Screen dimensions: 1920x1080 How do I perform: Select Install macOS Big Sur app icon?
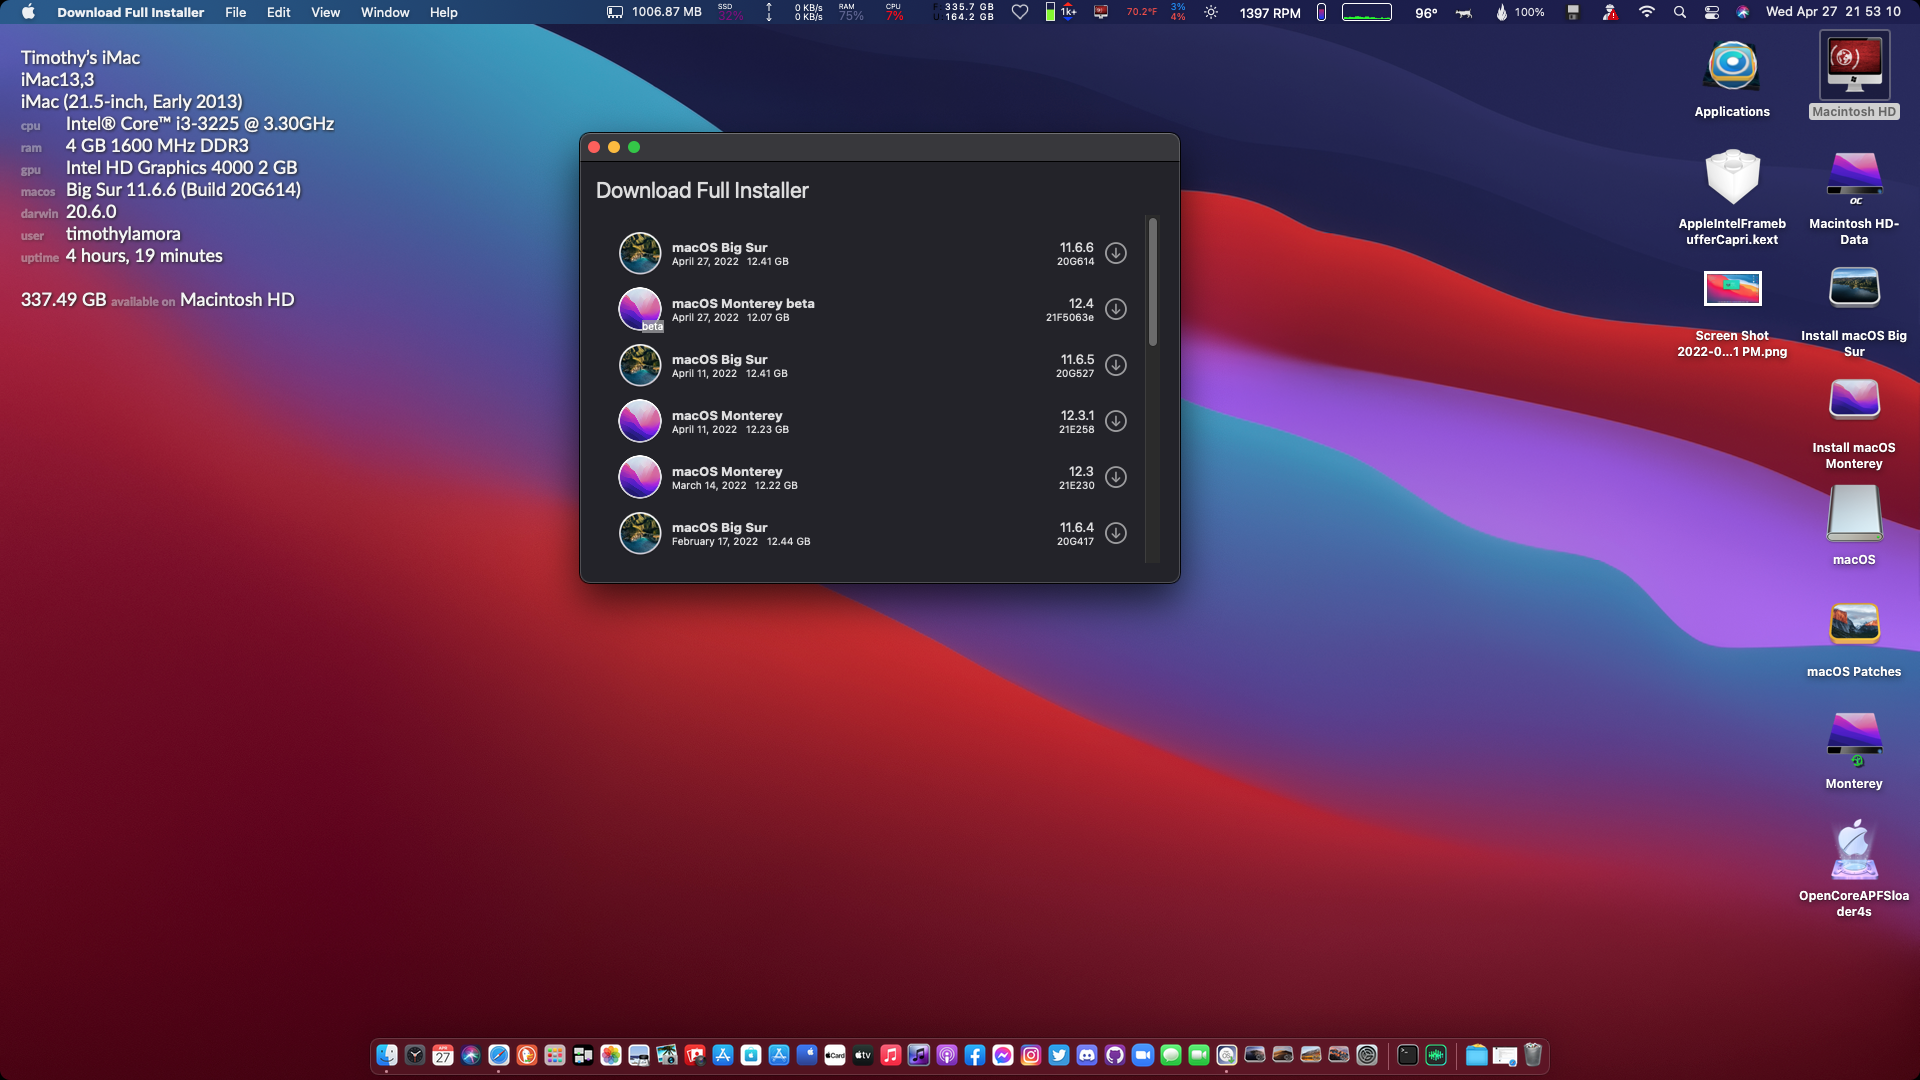1854,289
